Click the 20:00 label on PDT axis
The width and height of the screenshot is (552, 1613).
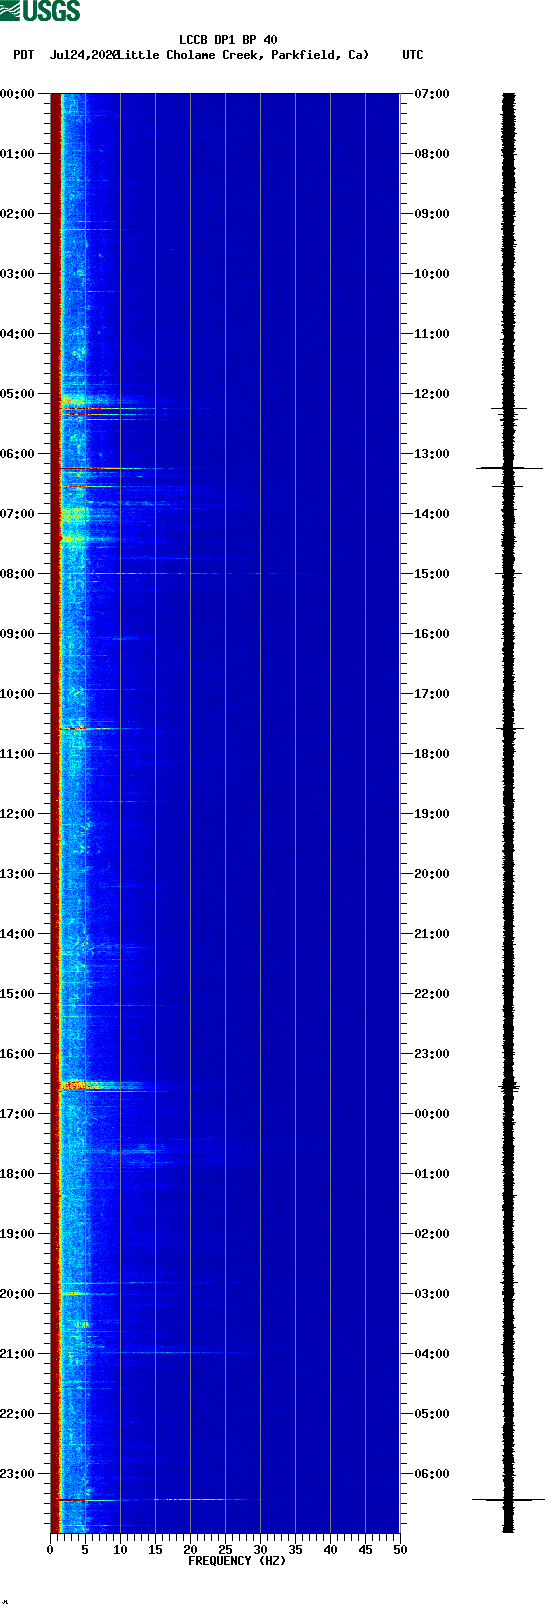point(18,1294)
